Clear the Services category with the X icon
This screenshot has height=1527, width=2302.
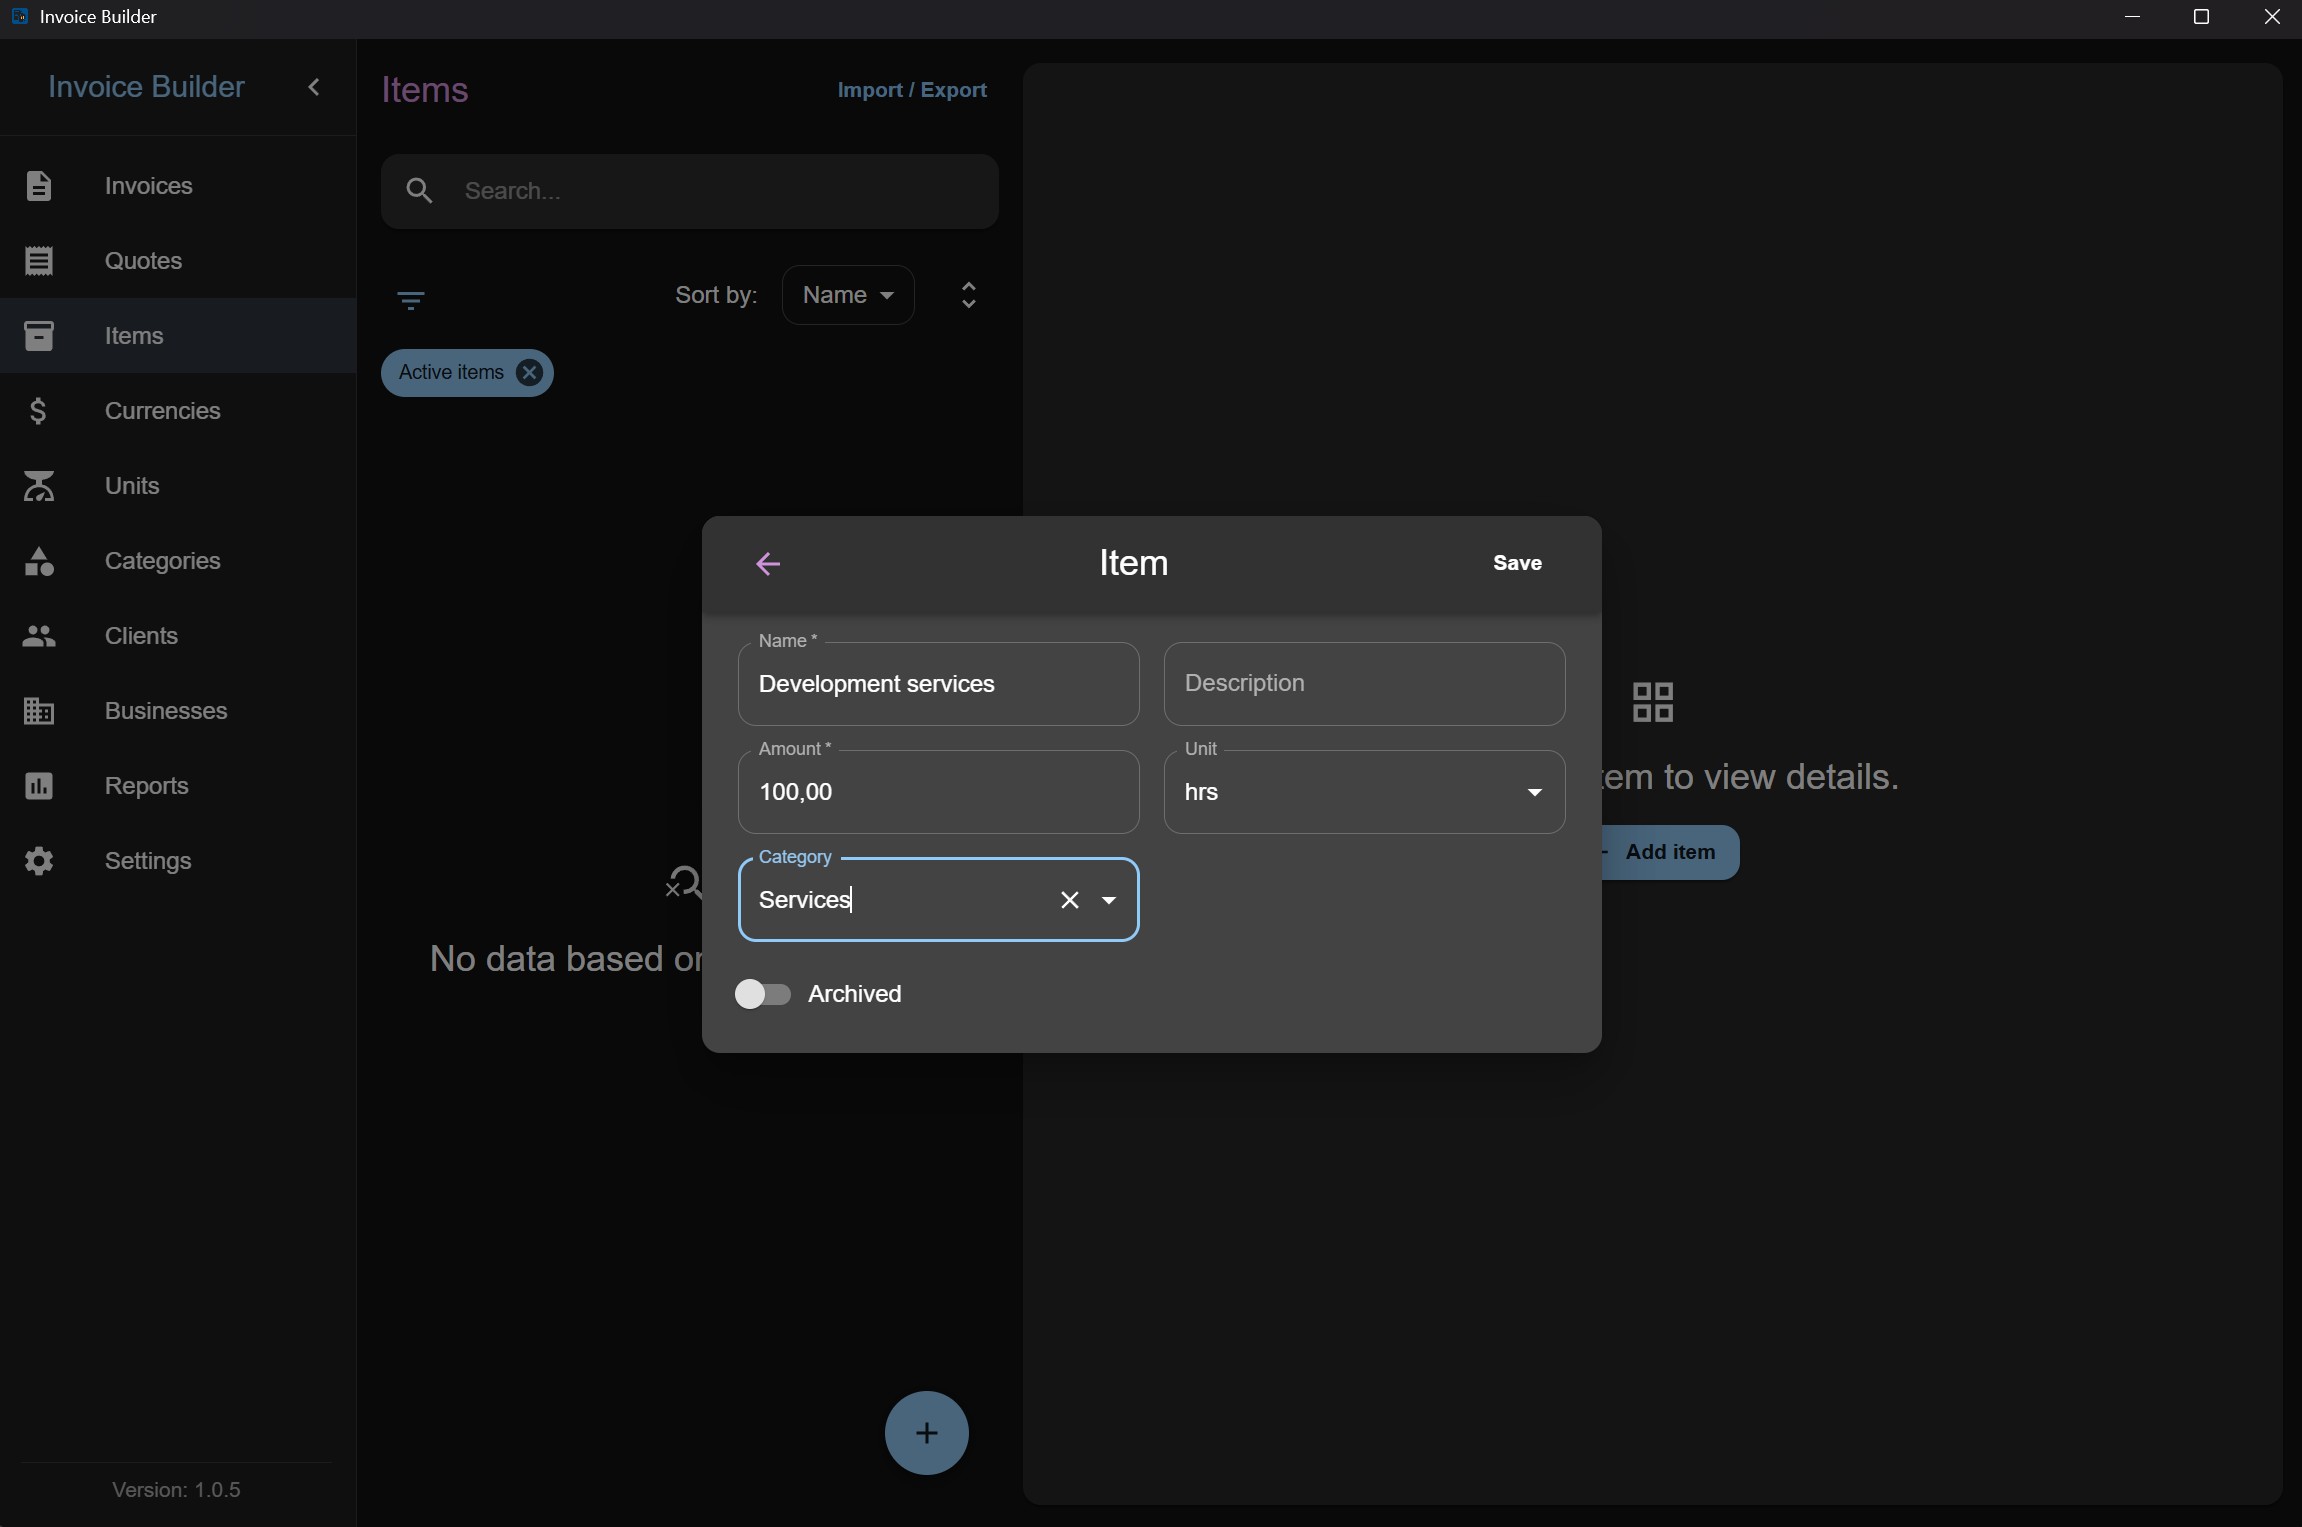tap(1069, 900)
